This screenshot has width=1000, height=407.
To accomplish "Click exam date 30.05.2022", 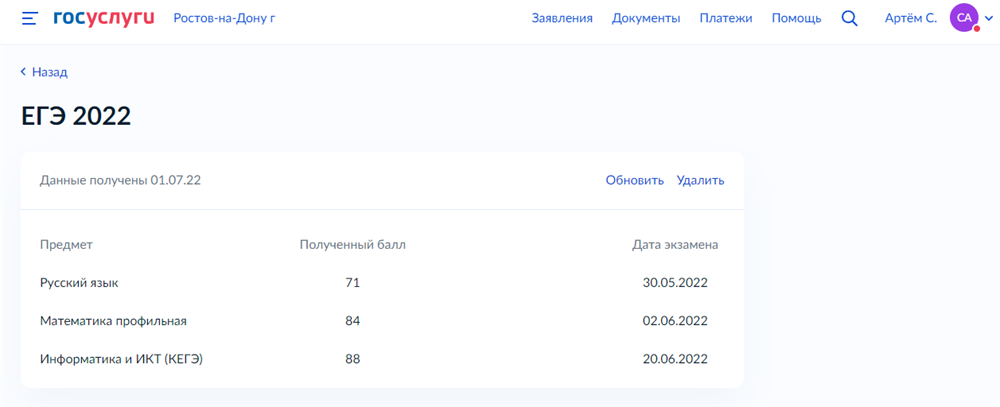I will (675, 283).
